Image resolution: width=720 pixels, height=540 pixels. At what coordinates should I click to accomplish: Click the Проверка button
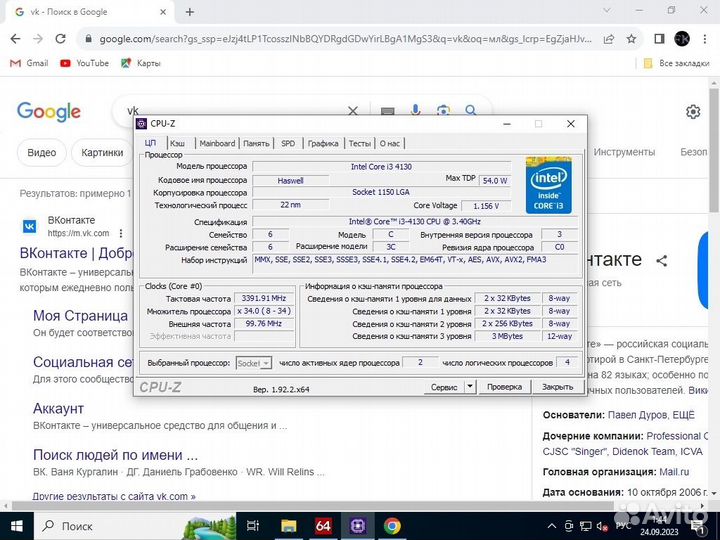(x=504, y=387)
